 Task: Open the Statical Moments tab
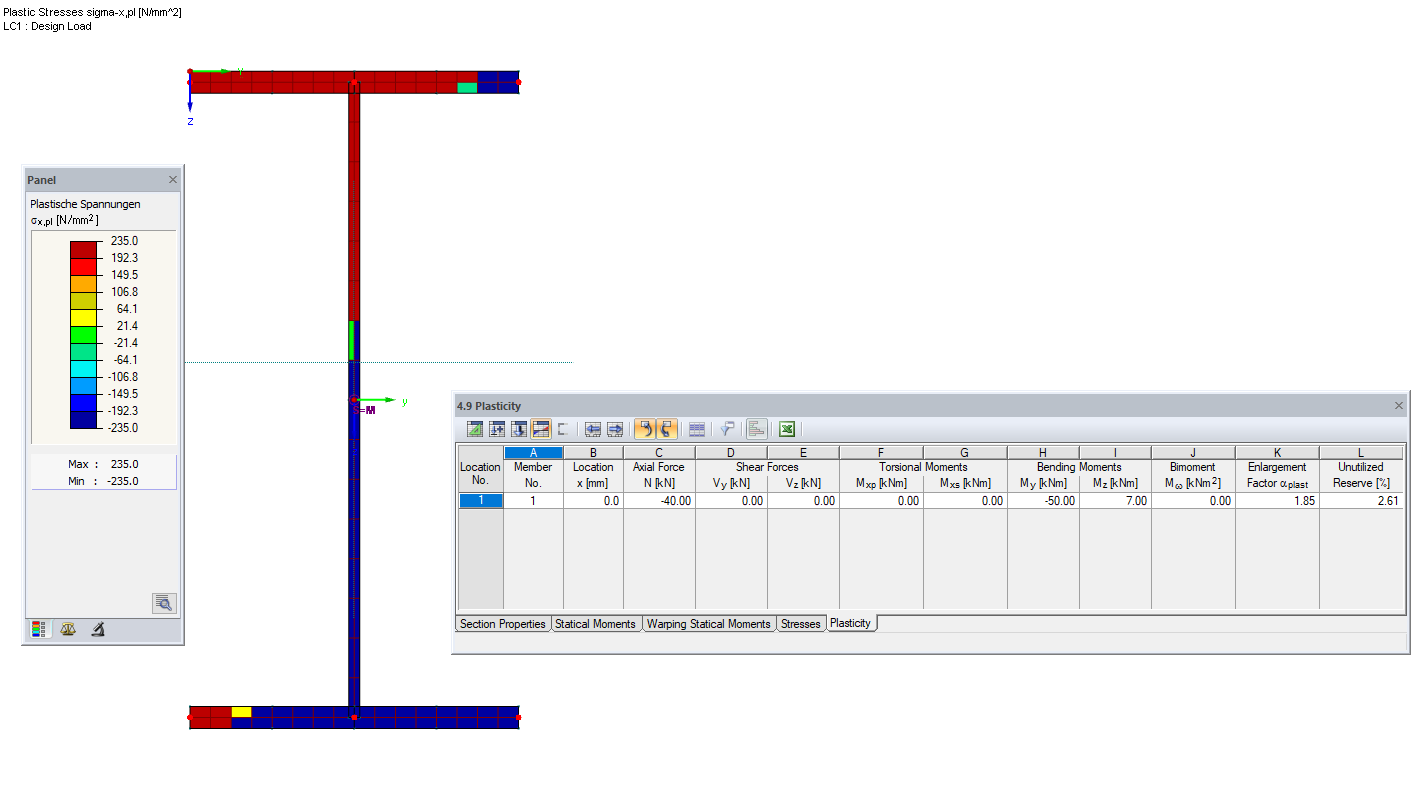595,624
